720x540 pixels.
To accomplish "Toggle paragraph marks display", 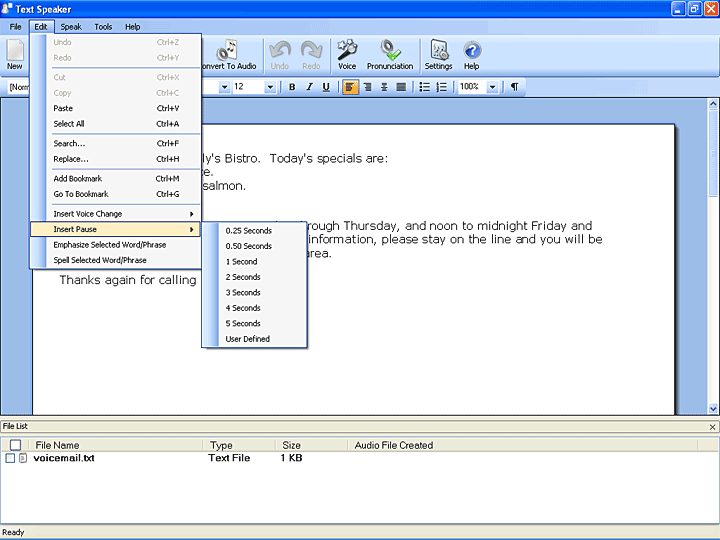I will point(514,87).
